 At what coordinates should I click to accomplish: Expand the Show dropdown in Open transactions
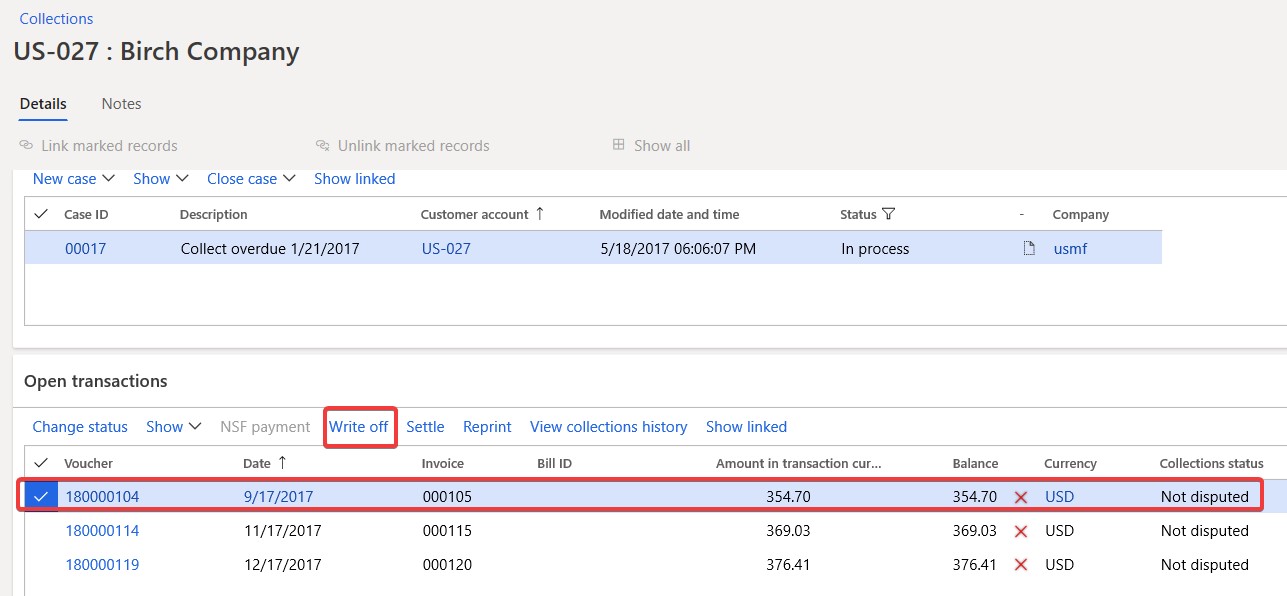(195, 427)
